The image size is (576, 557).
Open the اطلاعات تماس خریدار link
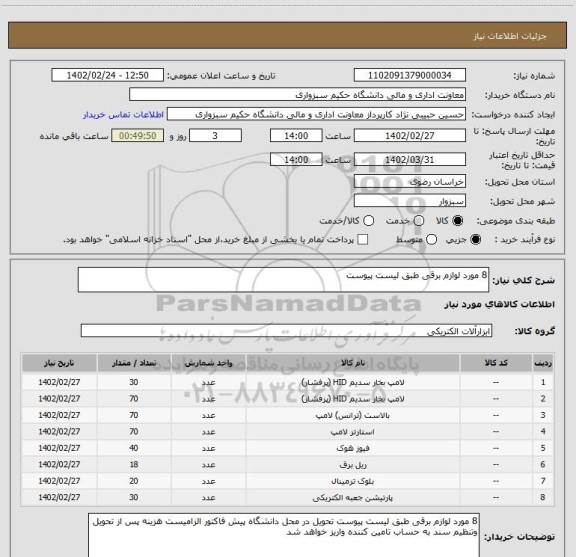click(123, 115)
